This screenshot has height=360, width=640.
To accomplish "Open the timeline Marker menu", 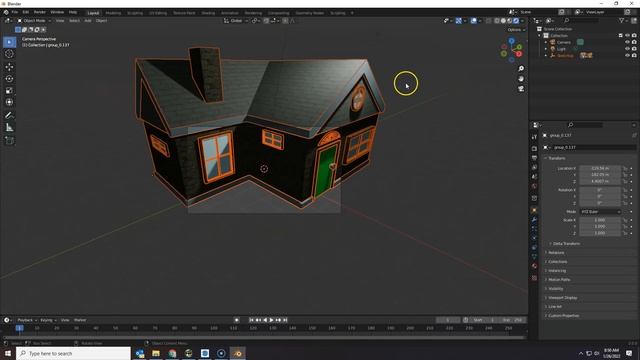I will 80,320.
